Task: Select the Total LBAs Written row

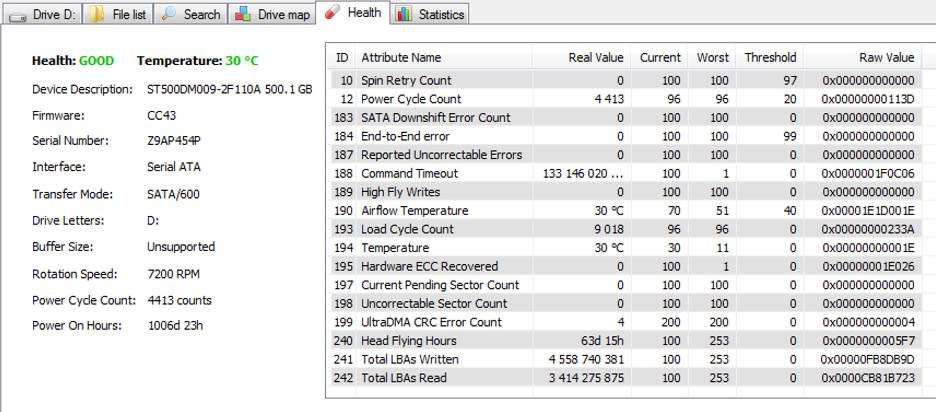Action: (409, 359)
